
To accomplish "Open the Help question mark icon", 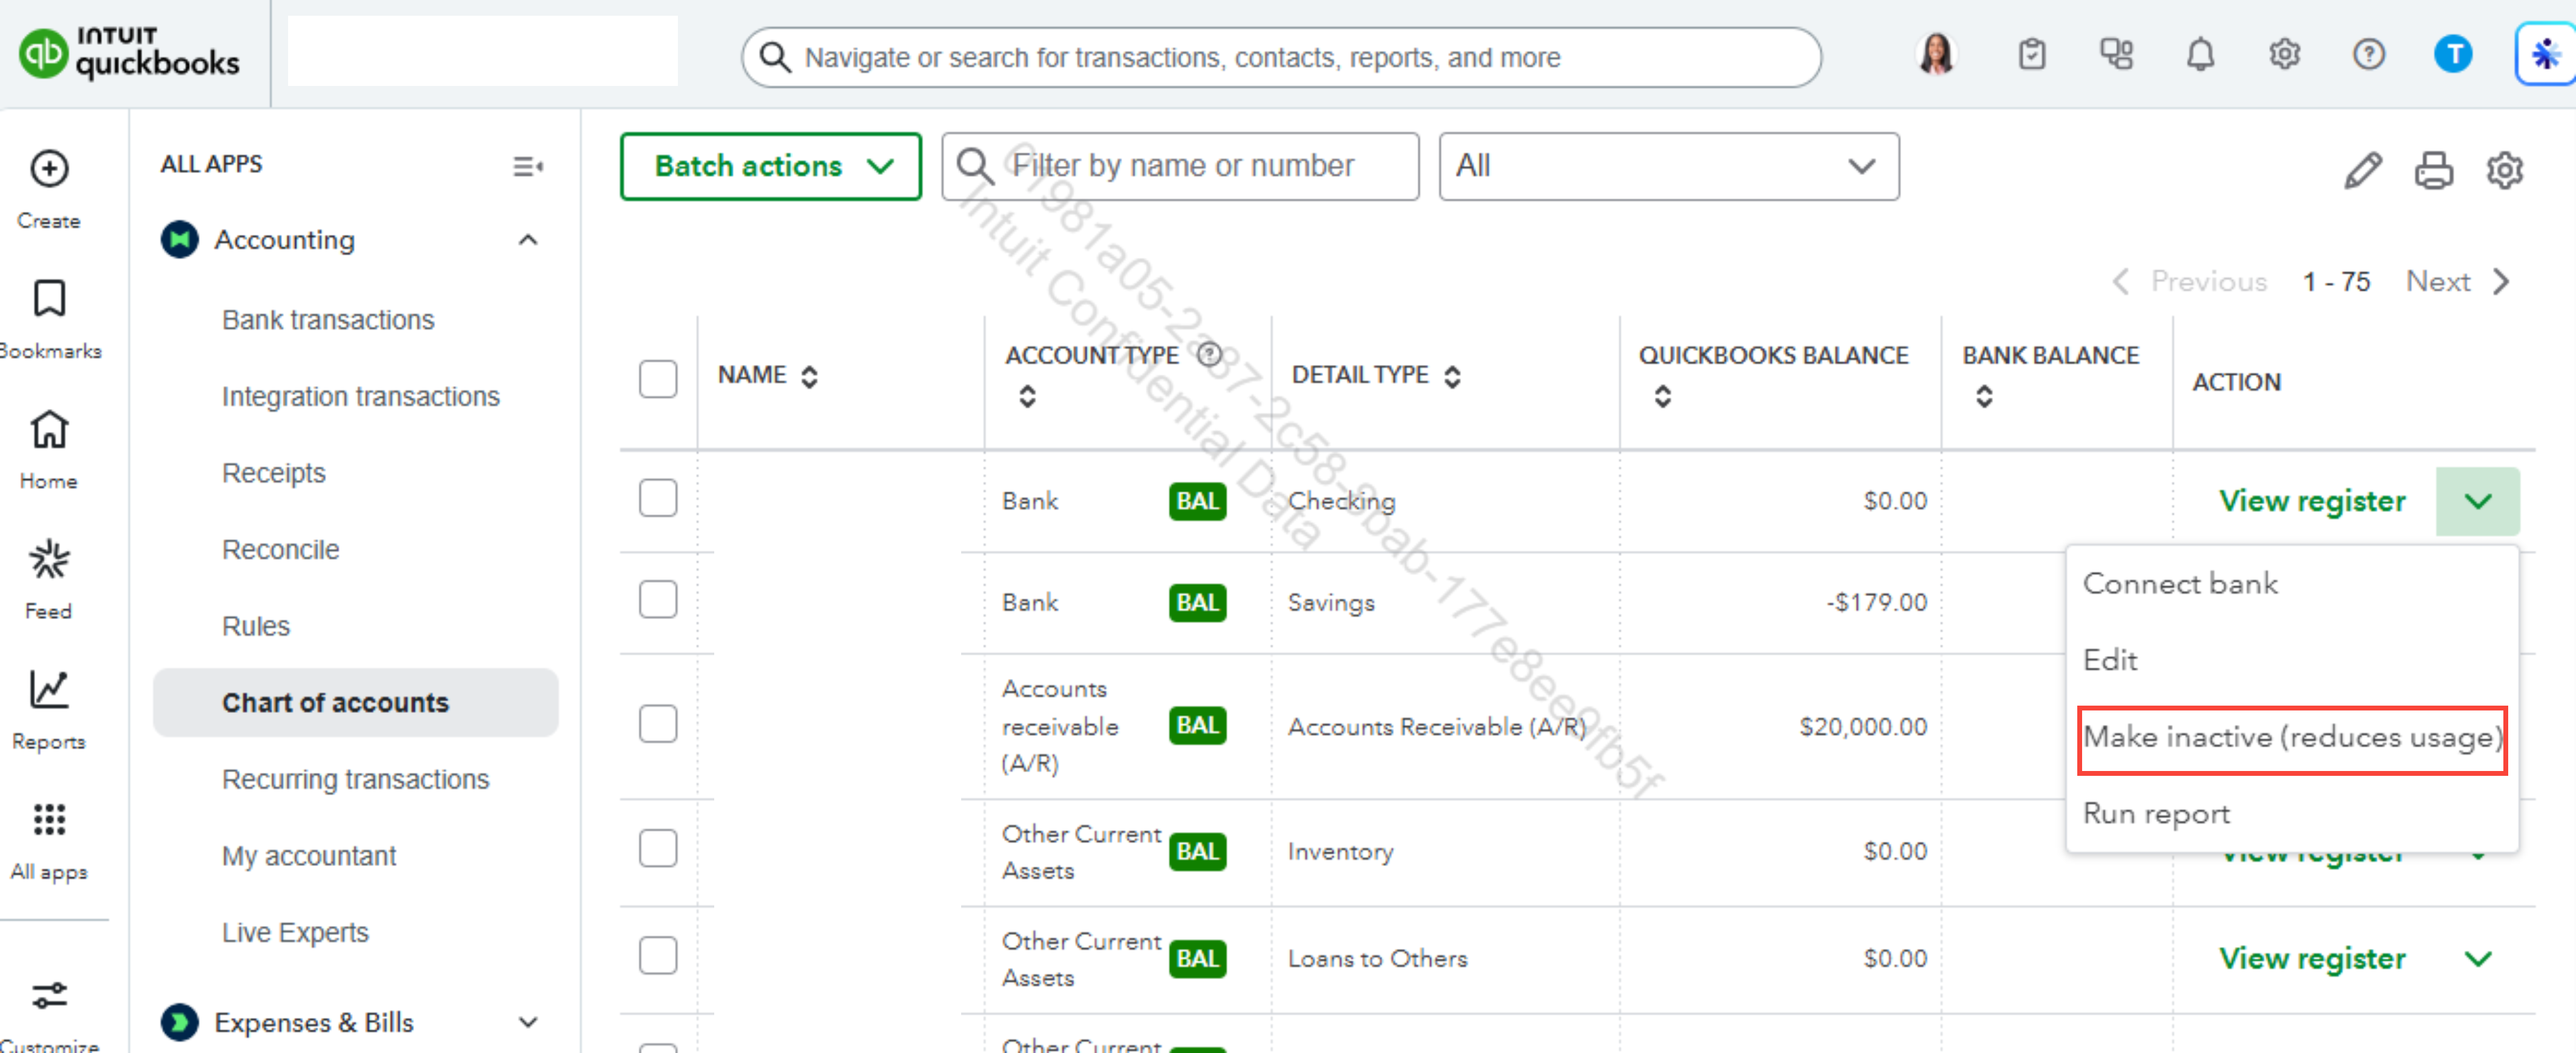I will (2369, 54).
